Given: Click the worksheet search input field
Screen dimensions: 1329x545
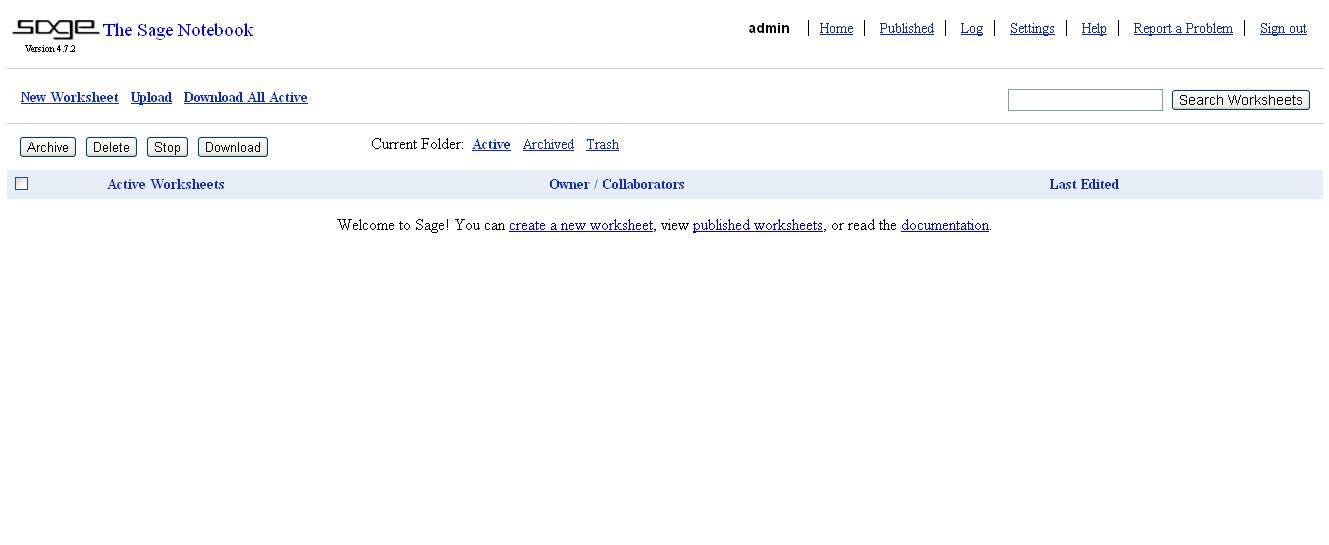Looking at the screenshot, I should click(1084, 100).
